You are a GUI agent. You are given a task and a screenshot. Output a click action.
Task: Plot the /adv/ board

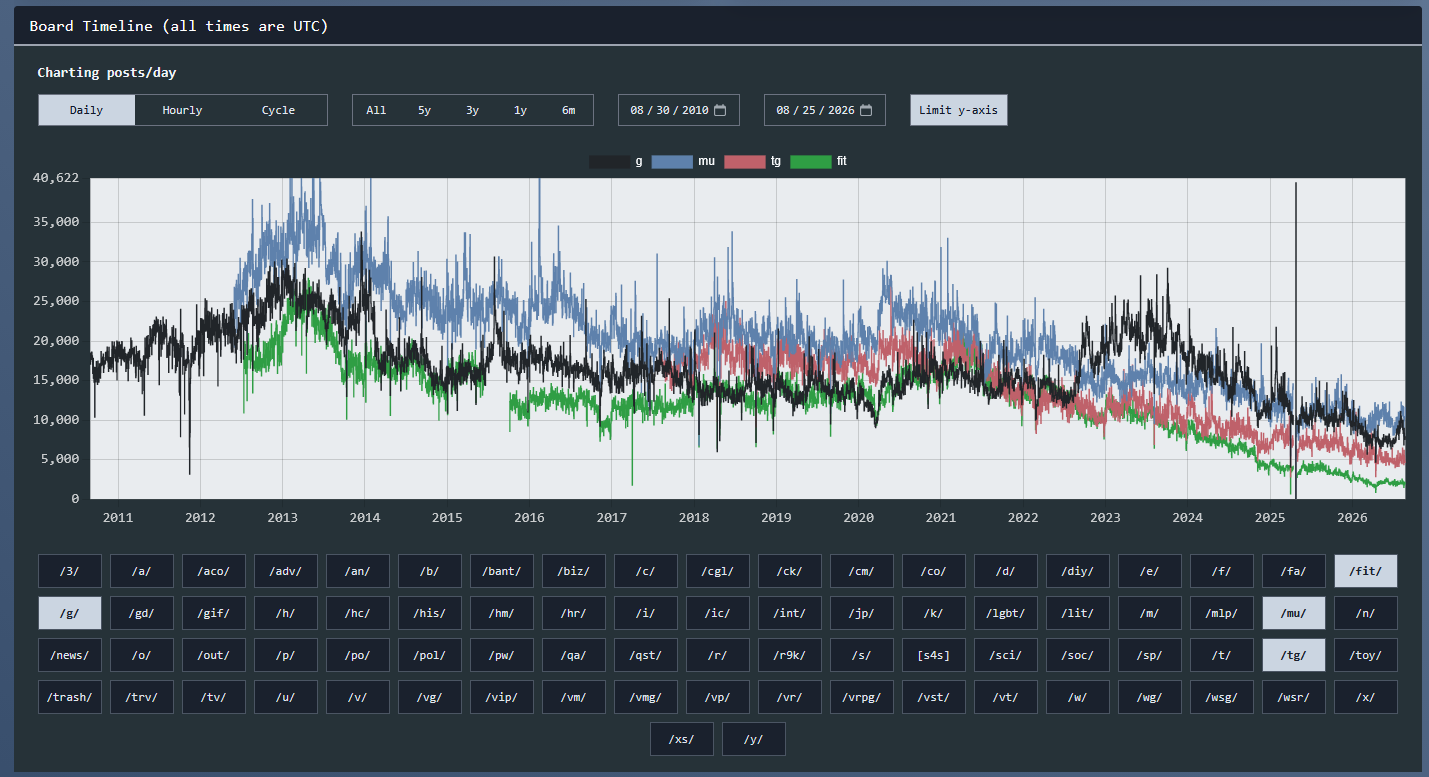(285, 571)
